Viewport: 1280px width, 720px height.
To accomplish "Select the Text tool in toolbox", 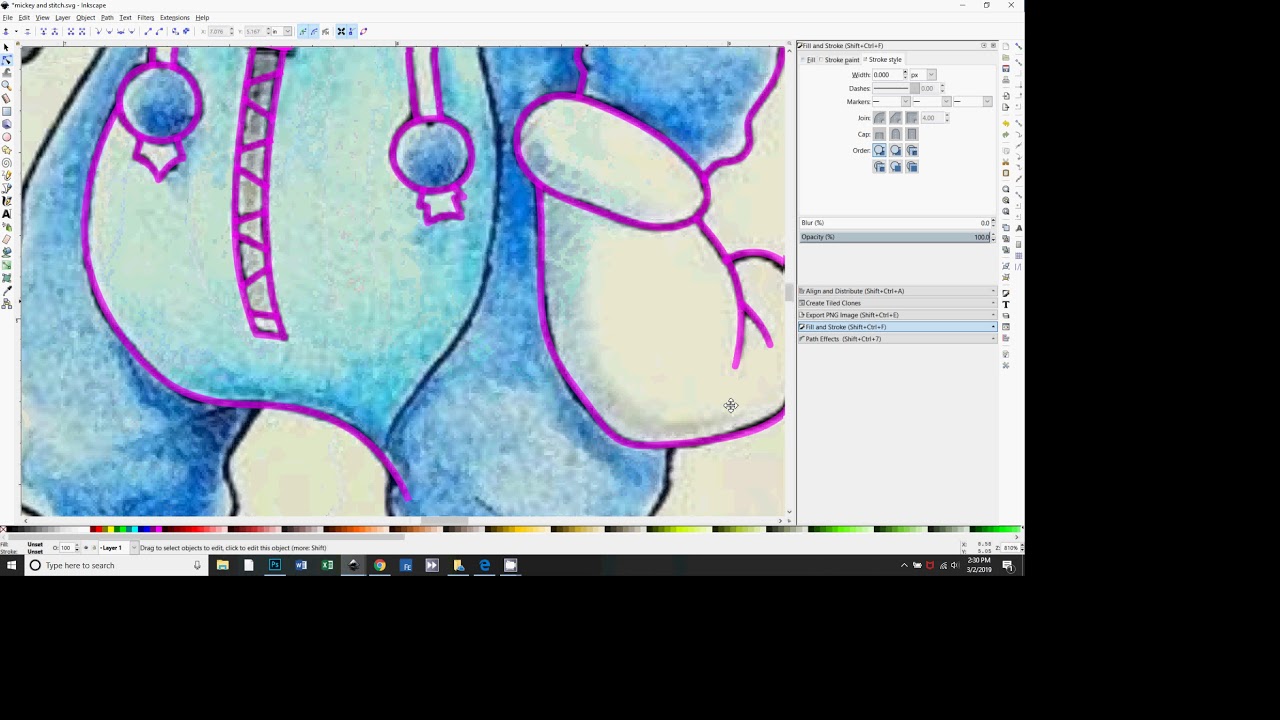I will pyautogui.click(x=7, y=214).
